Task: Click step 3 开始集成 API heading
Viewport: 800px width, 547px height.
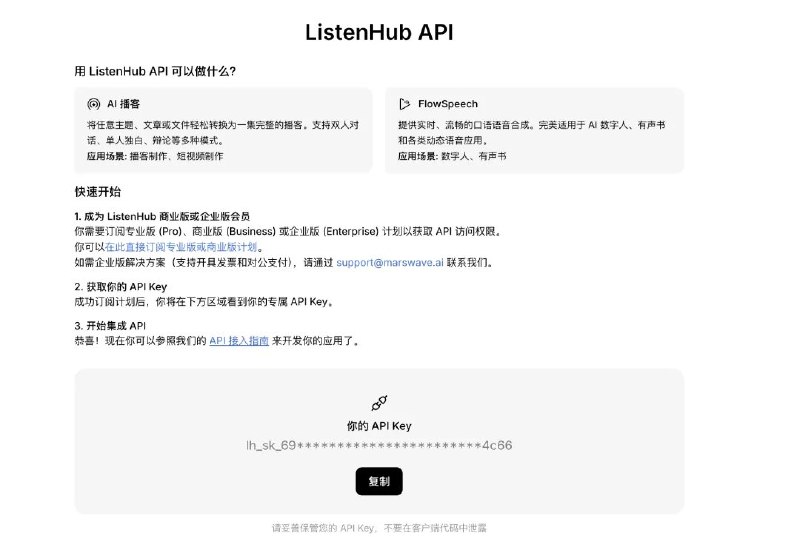Action: tap(110, 326)
